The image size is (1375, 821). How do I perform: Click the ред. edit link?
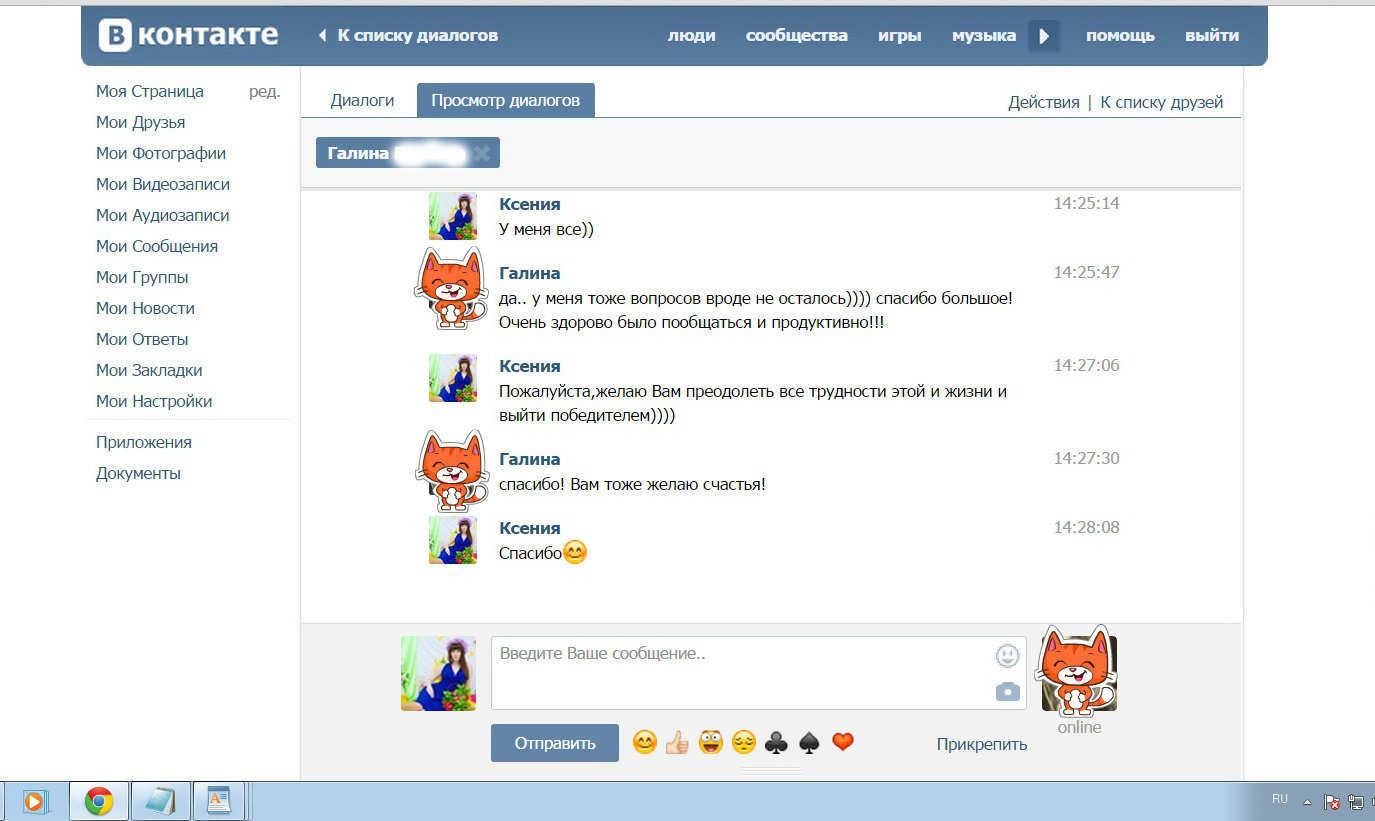click(264, 91)
